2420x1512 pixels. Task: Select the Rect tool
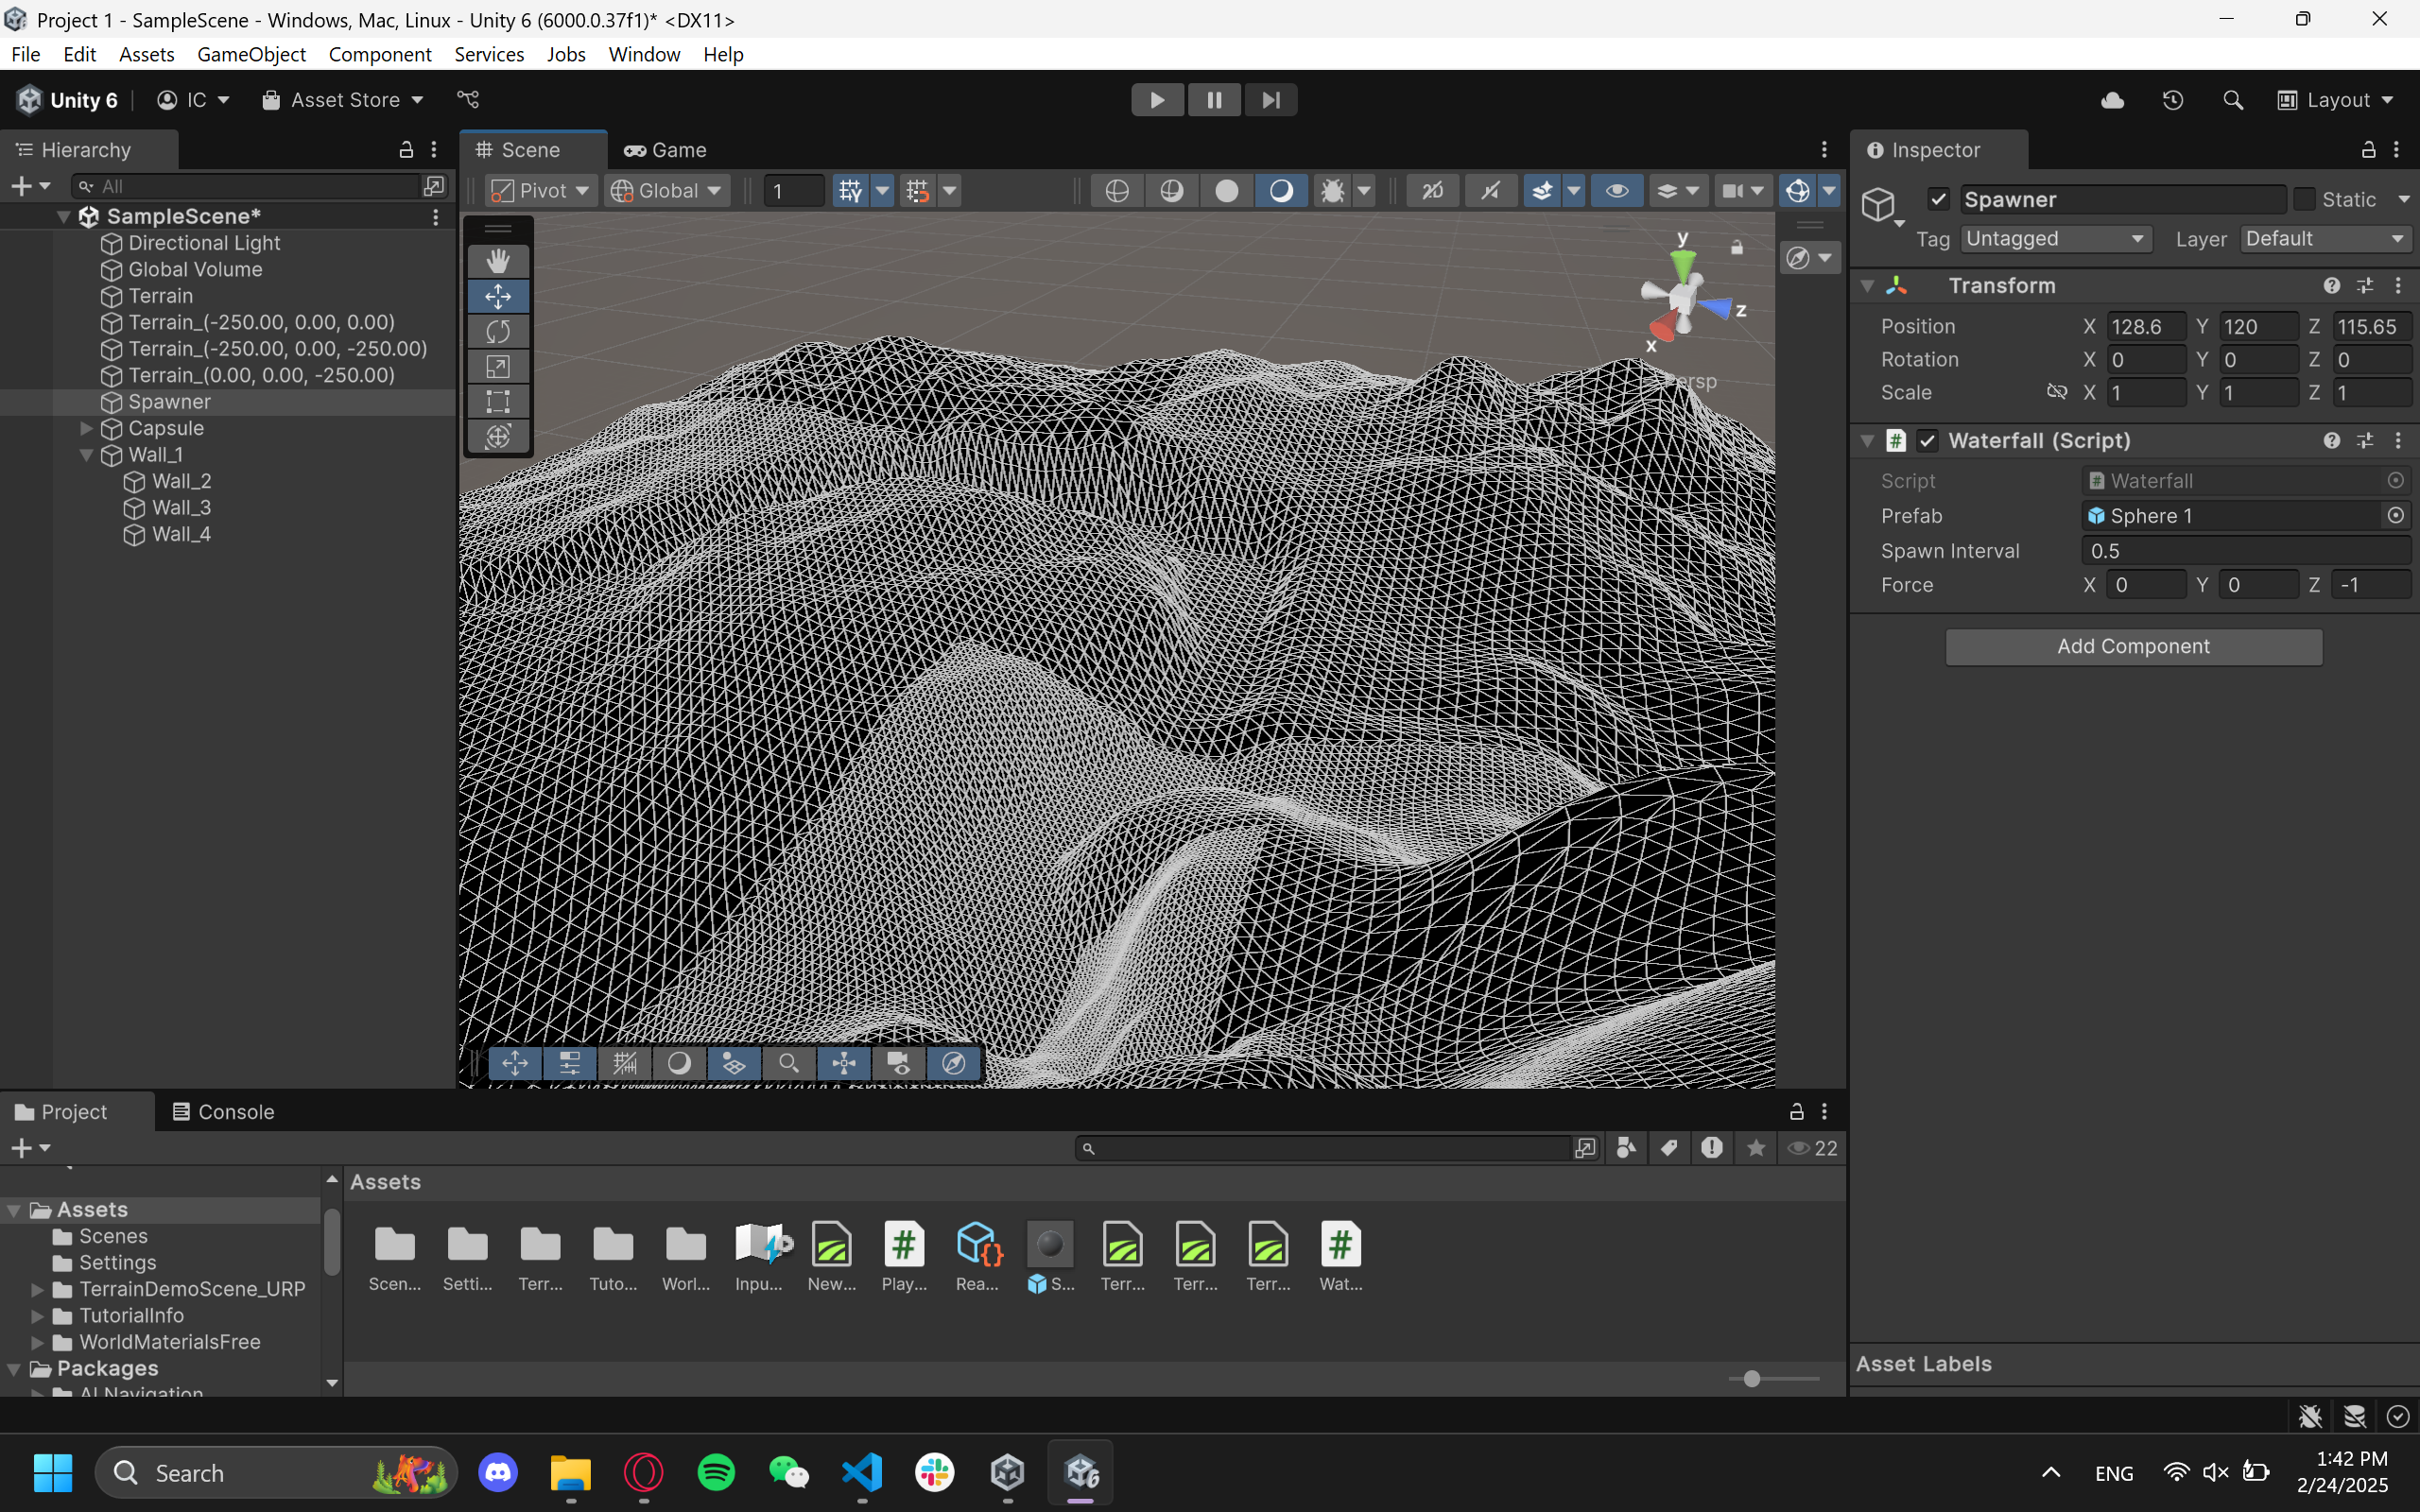[498, 401]
